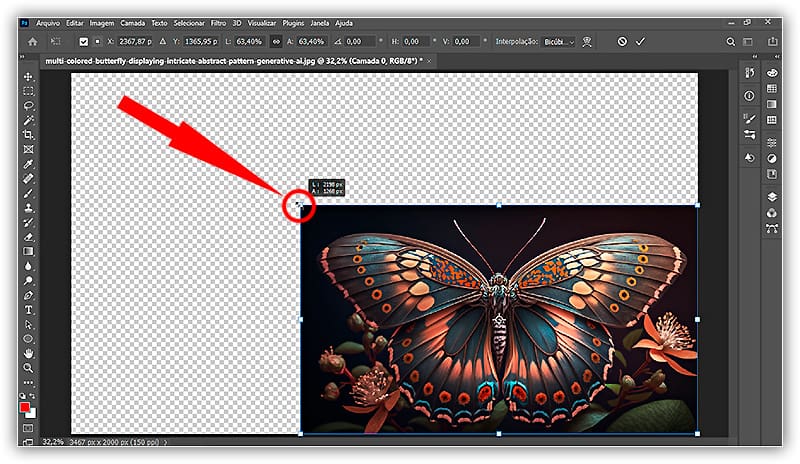Toggle relative positioning triangle for reference point
The image size is (800, 464).
(163, 42)
